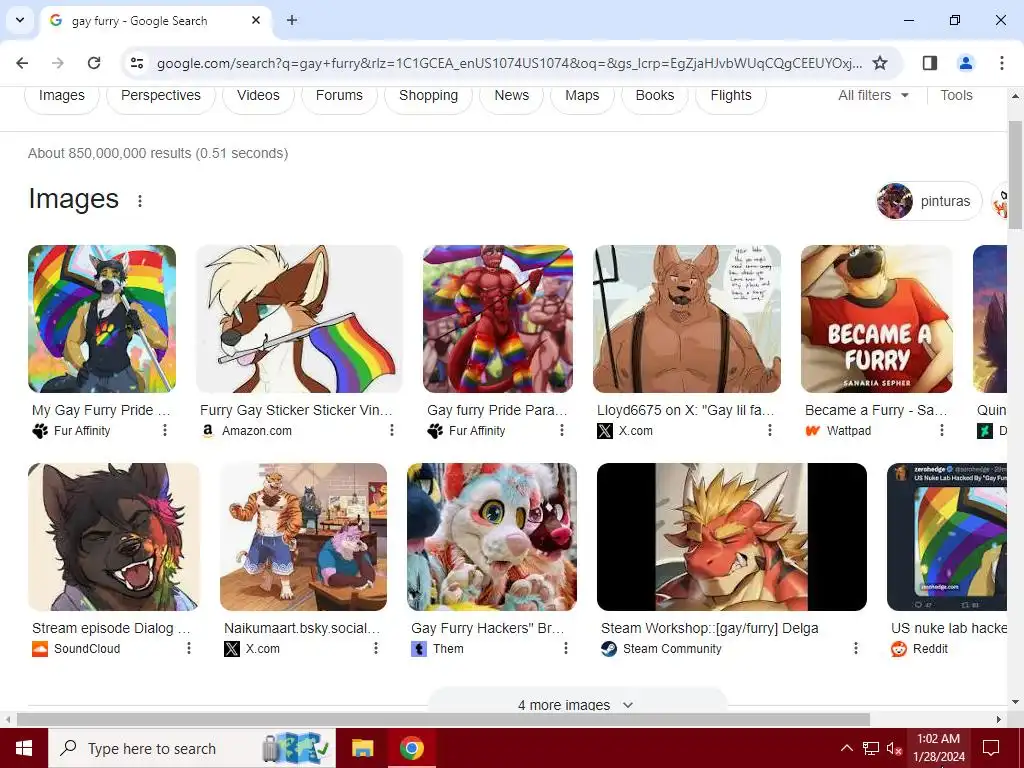Image resolution: width=1024 pixels, height=768 pixels.
Task: Click the scroll down arrow
Action: click(x=1015, y=702)
